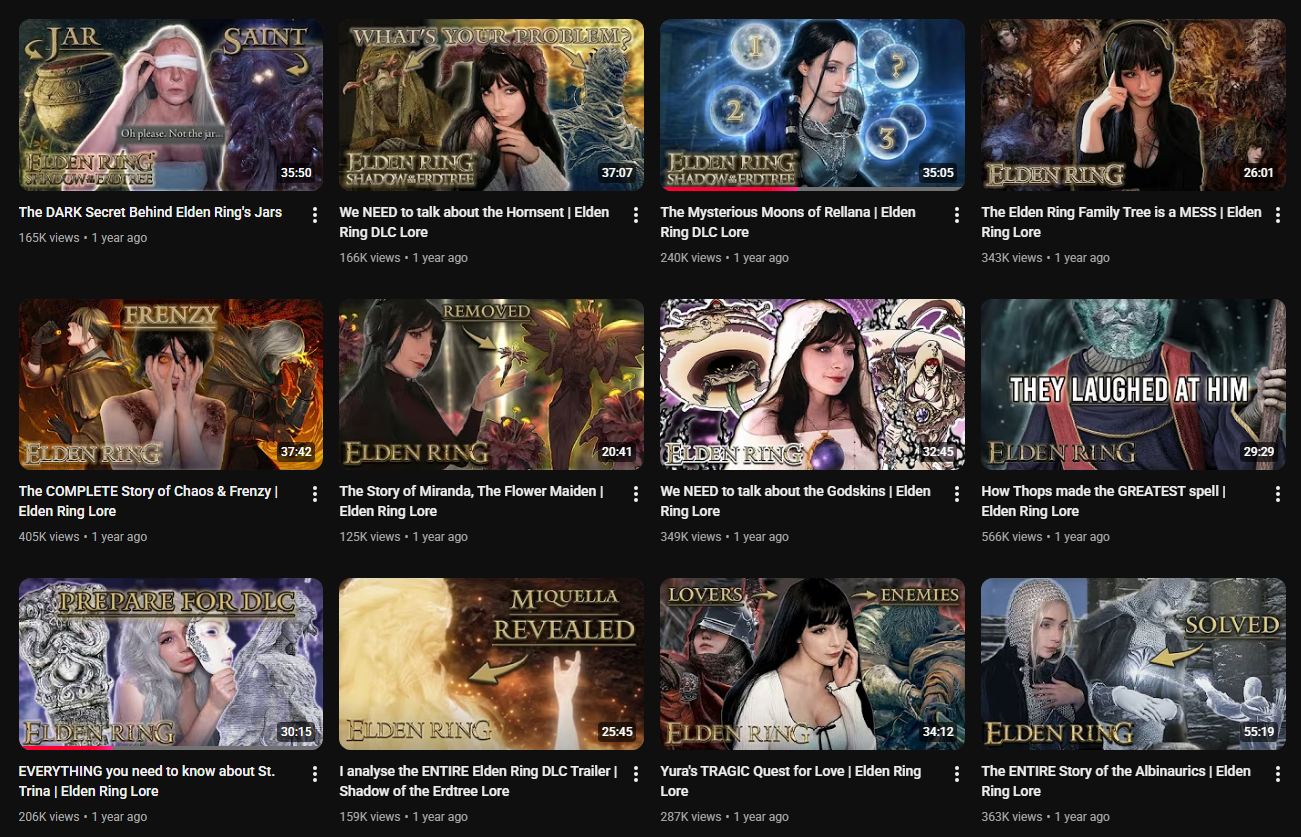Select the "240K views" text
Viewport: 1301px width, 837px height.
pos(691,258)
